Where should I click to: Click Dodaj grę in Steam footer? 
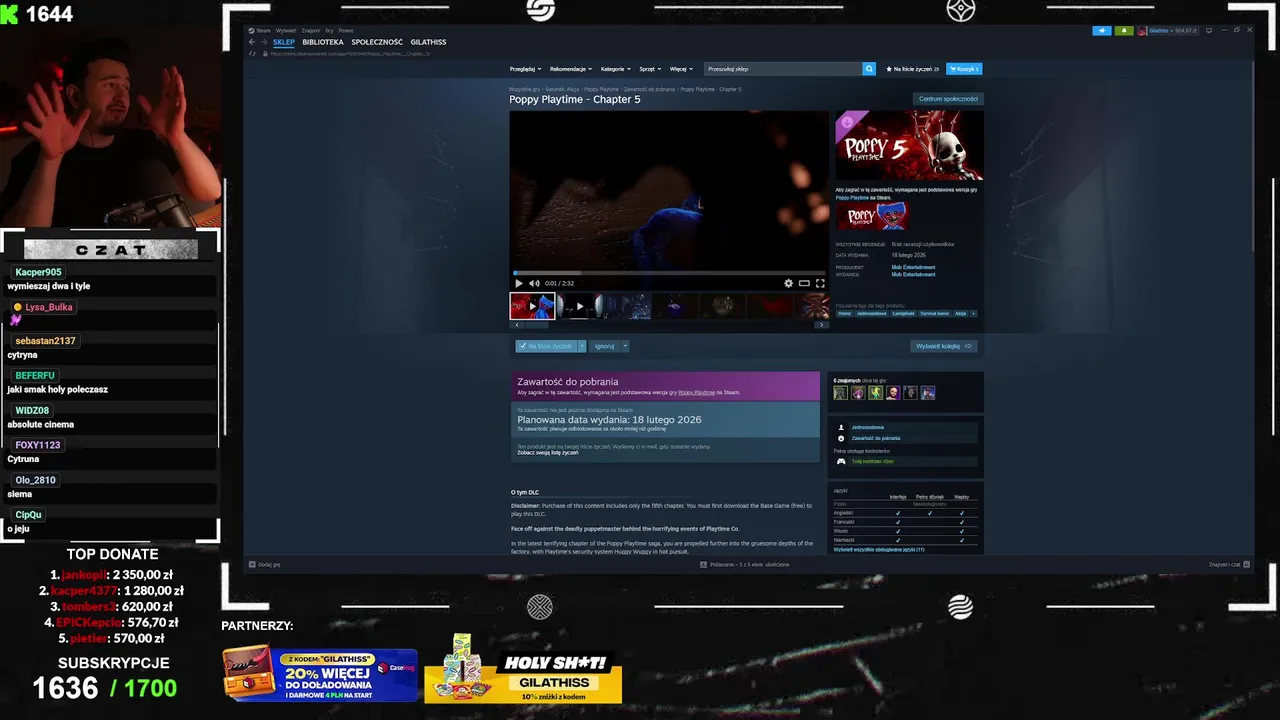click(x=265, y=564)
